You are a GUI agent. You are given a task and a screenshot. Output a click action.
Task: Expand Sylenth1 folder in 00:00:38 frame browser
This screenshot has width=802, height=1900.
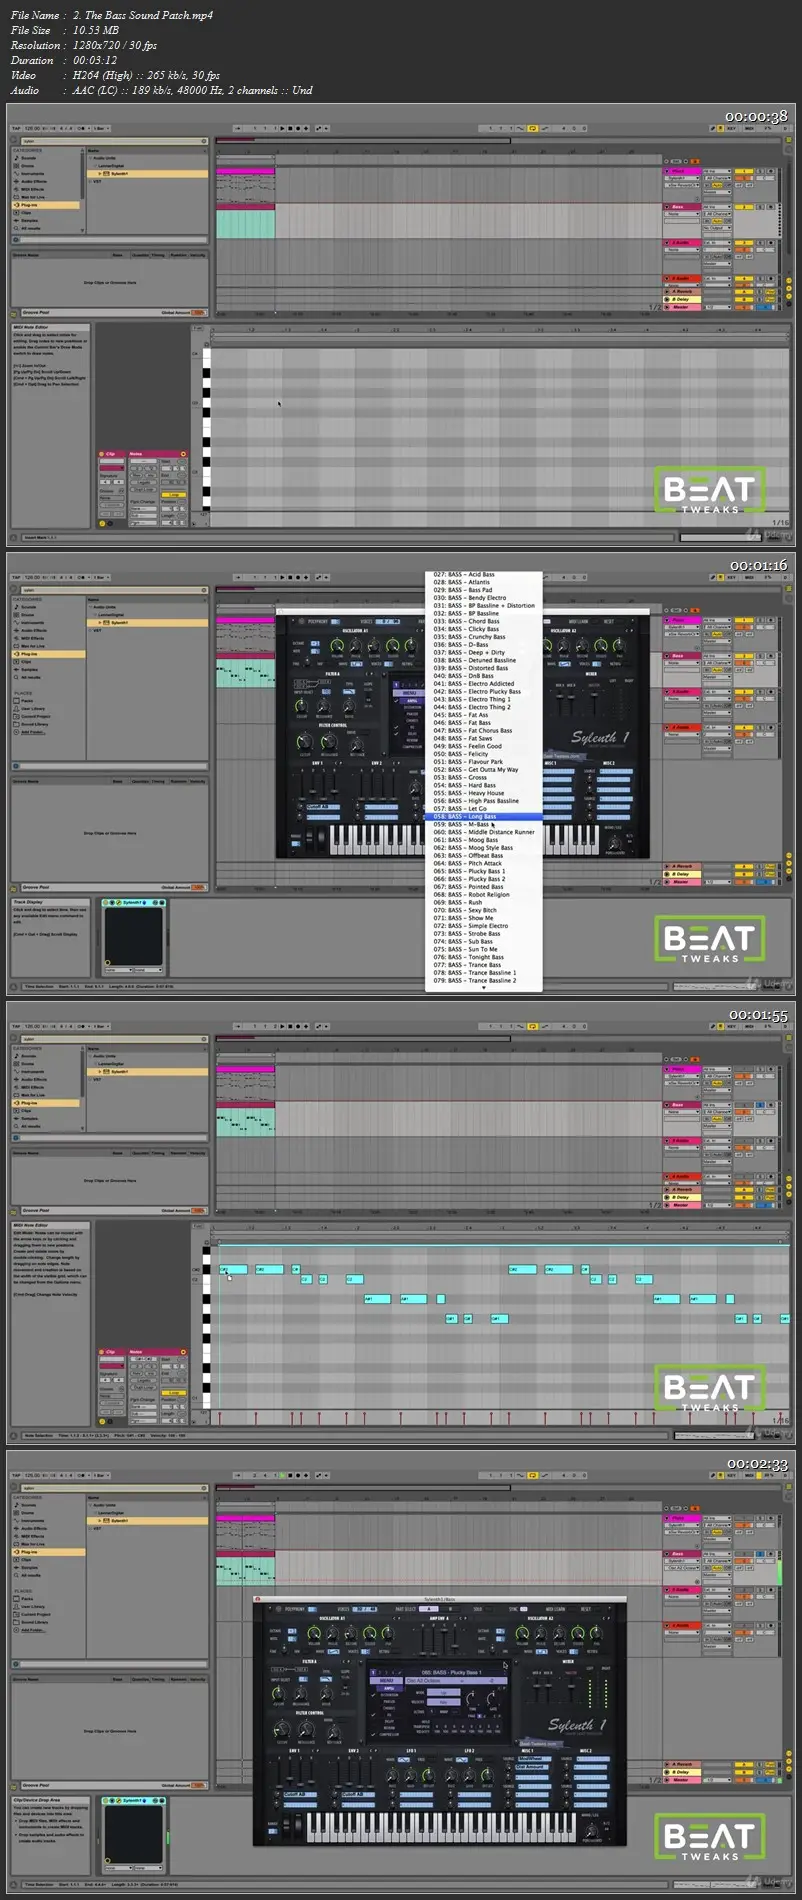(100, 174)
